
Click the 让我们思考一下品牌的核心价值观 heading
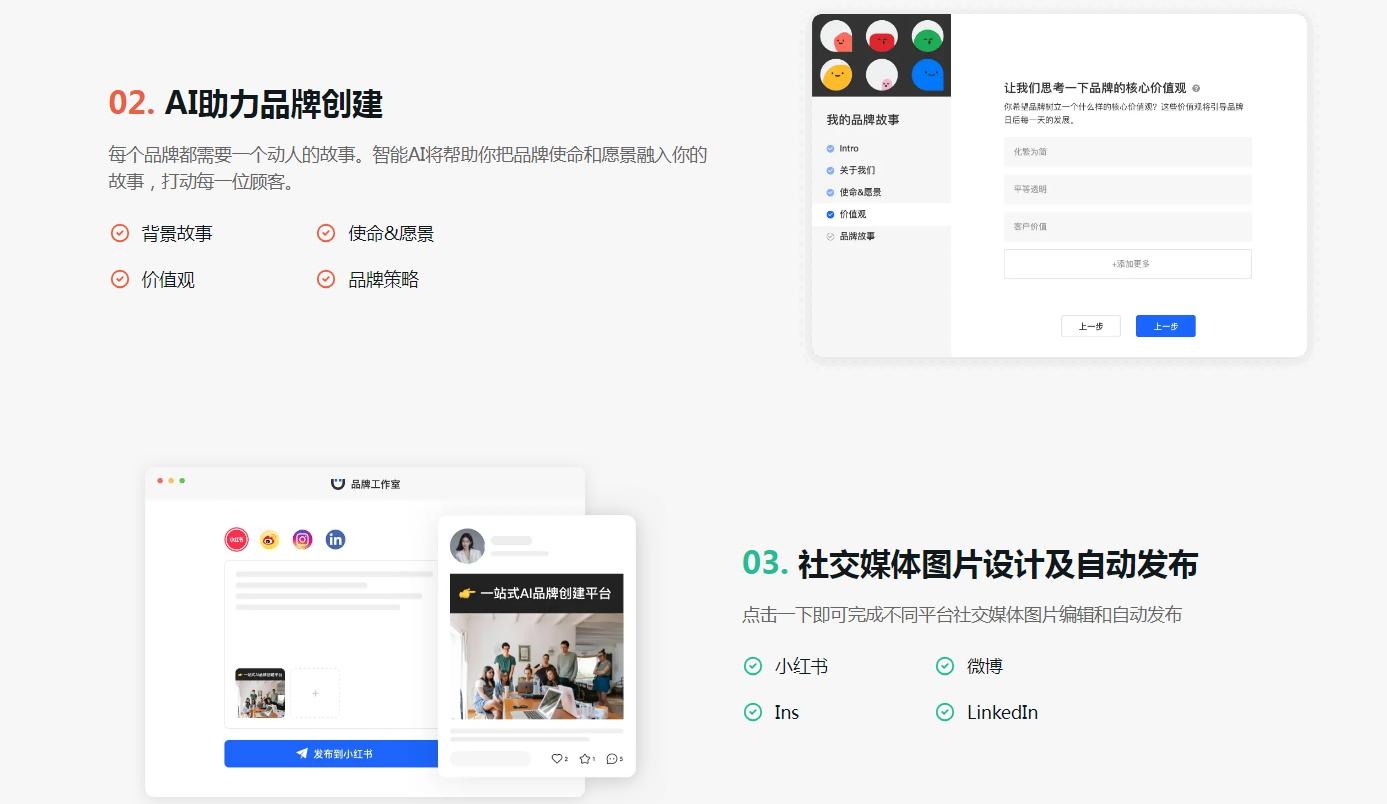point(1095,88)
